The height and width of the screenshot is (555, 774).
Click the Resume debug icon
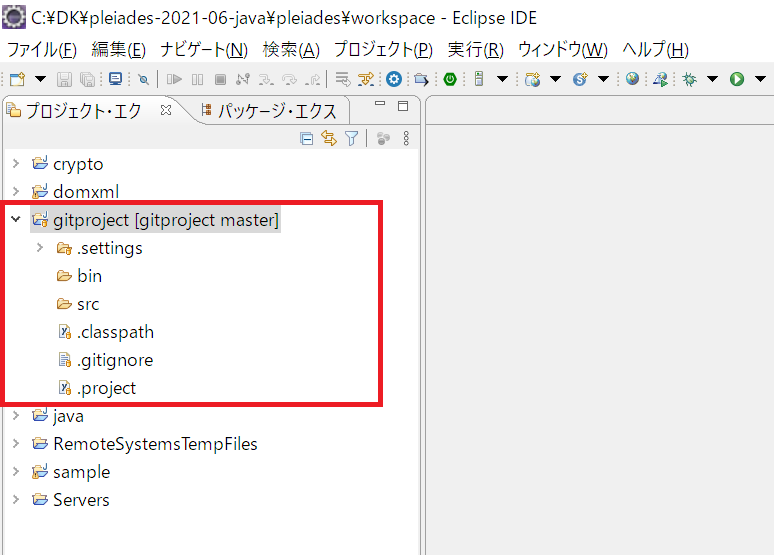click(x=174, y=79)
